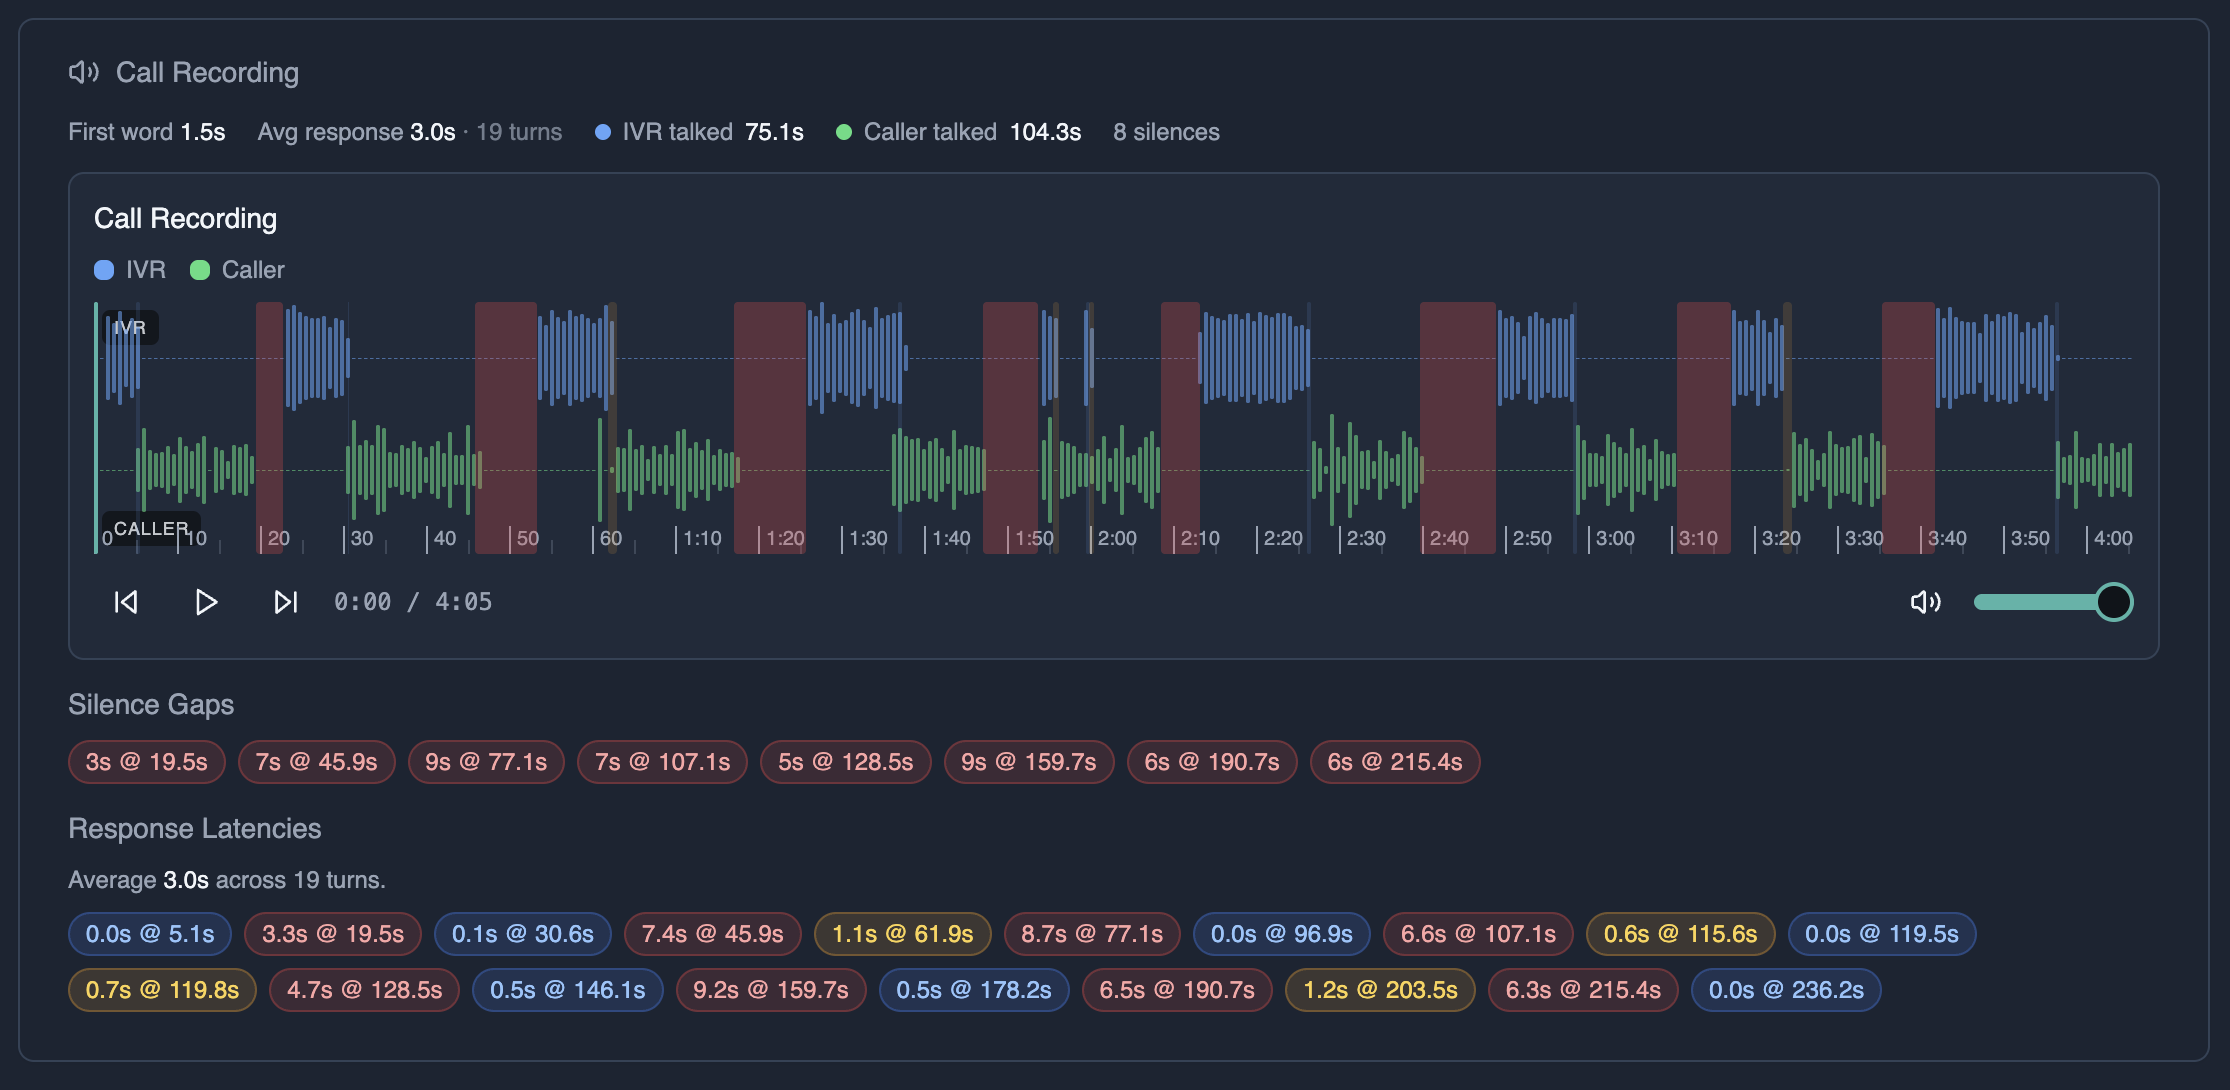
Task: Mute audio with the player speaker icon
Action: (x=1925, y=602)
